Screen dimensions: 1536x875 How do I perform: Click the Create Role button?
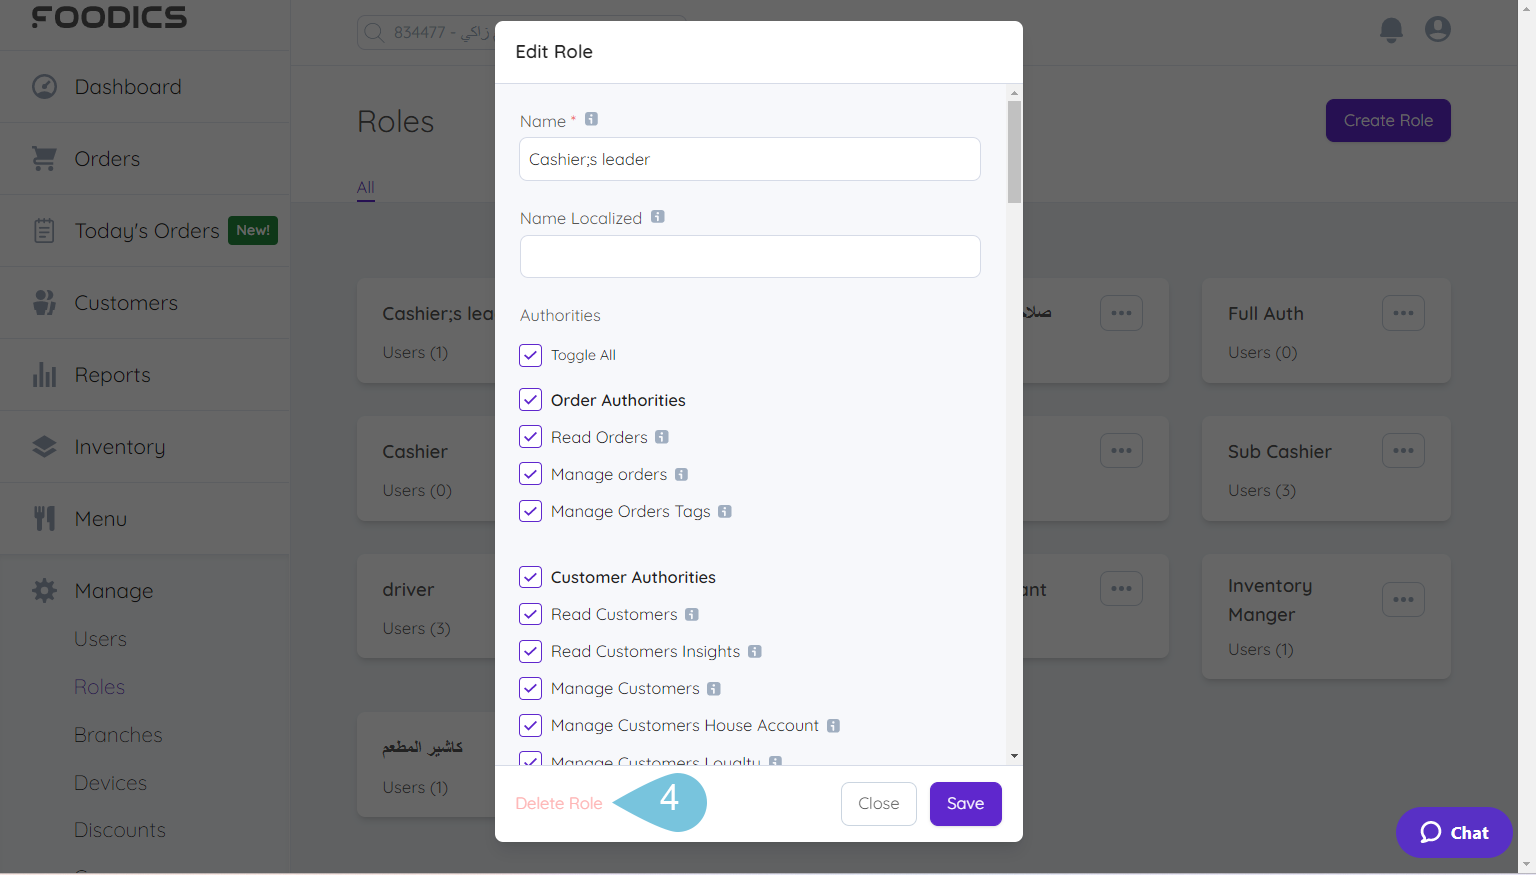click(x=1388, y=120)
